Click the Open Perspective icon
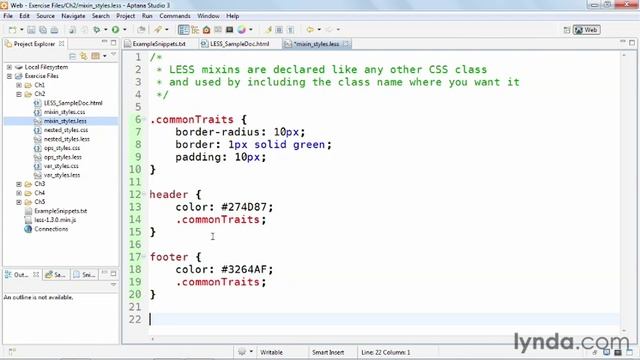Viewport: 640px width, 360px height. (567, 30)
